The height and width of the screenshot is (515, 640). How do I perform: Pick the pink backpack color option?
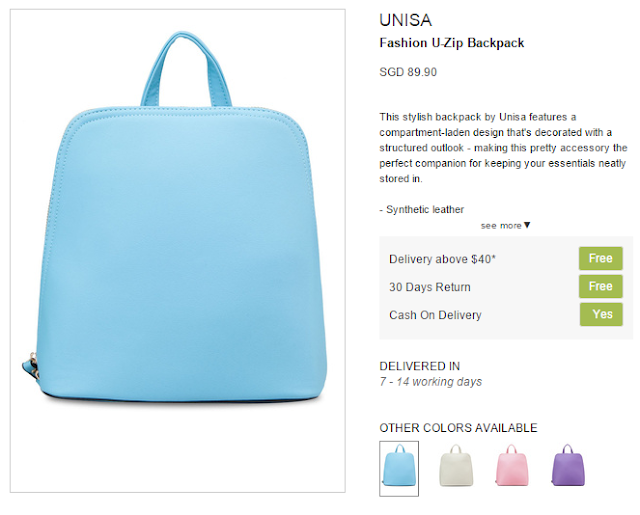coord(512,466)
